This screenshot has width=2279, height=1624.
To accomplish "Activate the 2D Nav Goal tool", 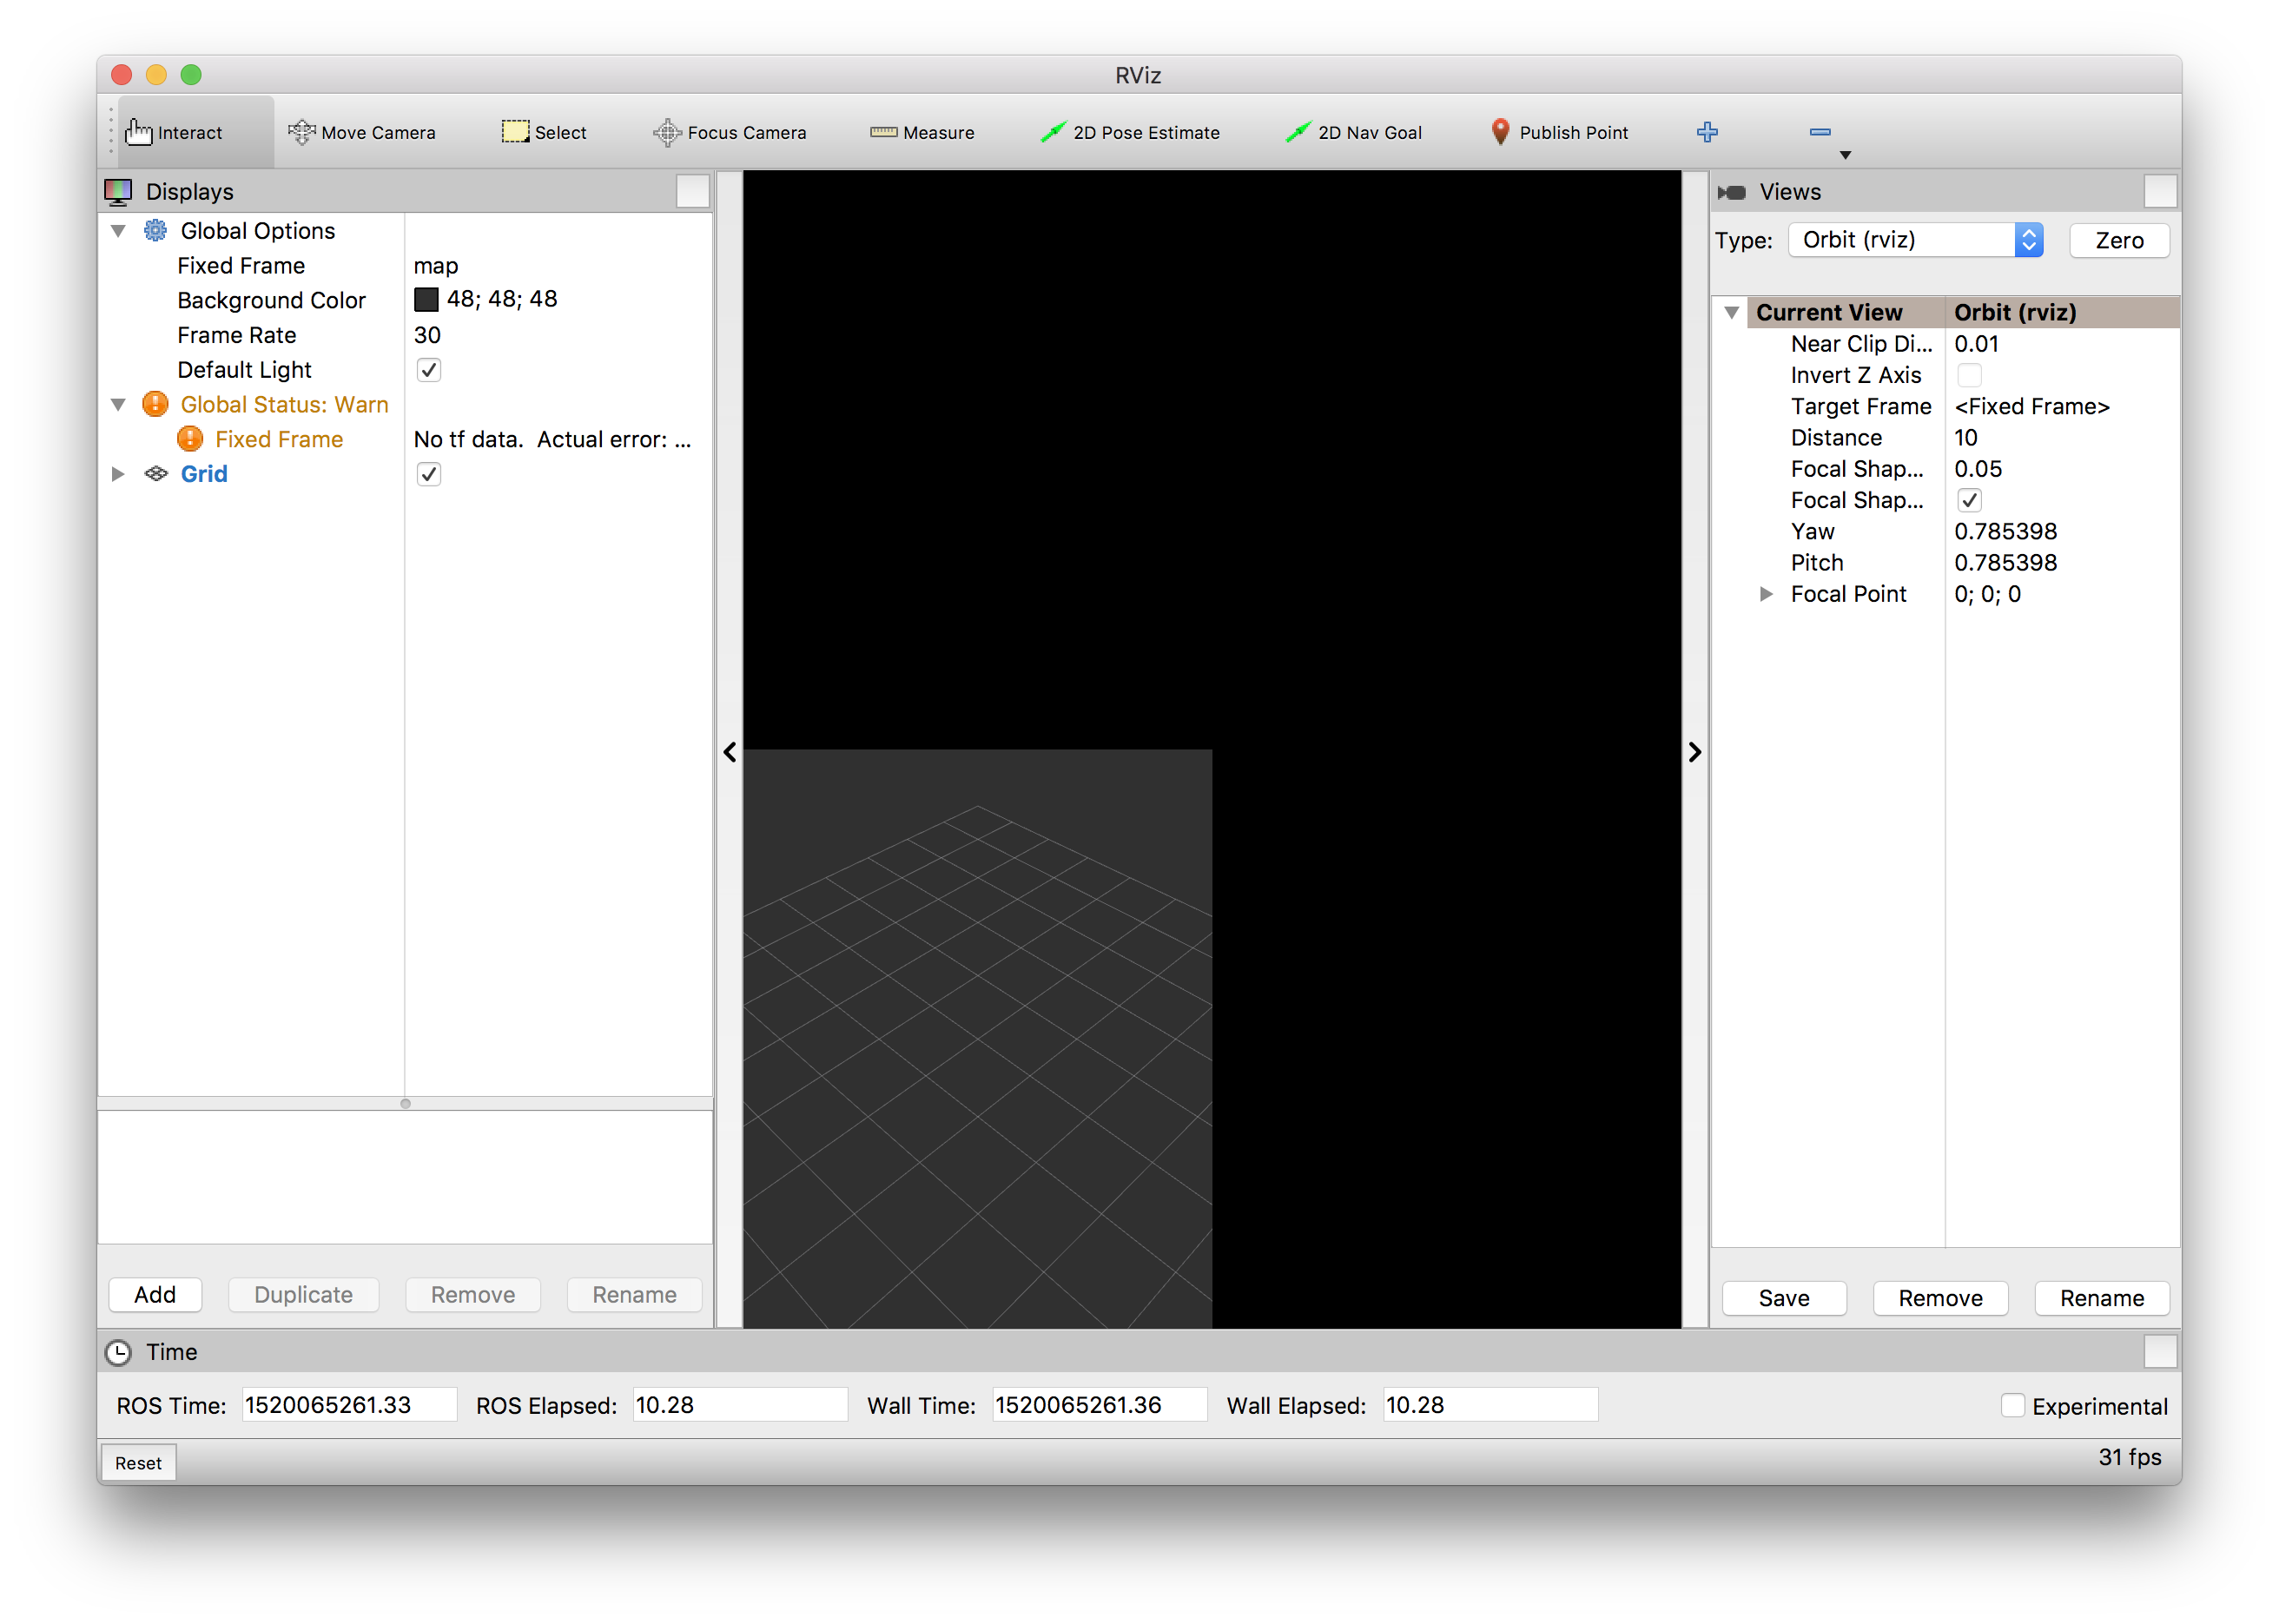I will (1355, 131).
